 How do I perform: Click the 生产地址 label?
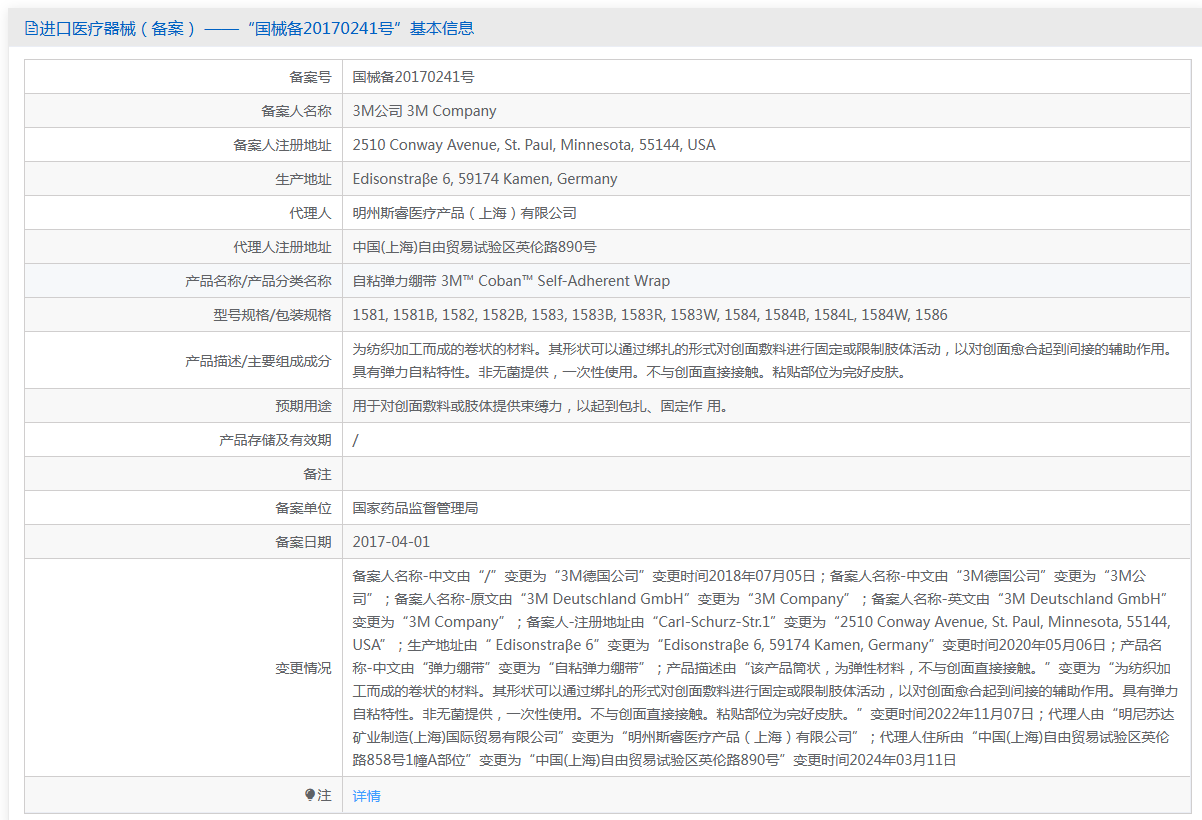(x=303, y=178)
